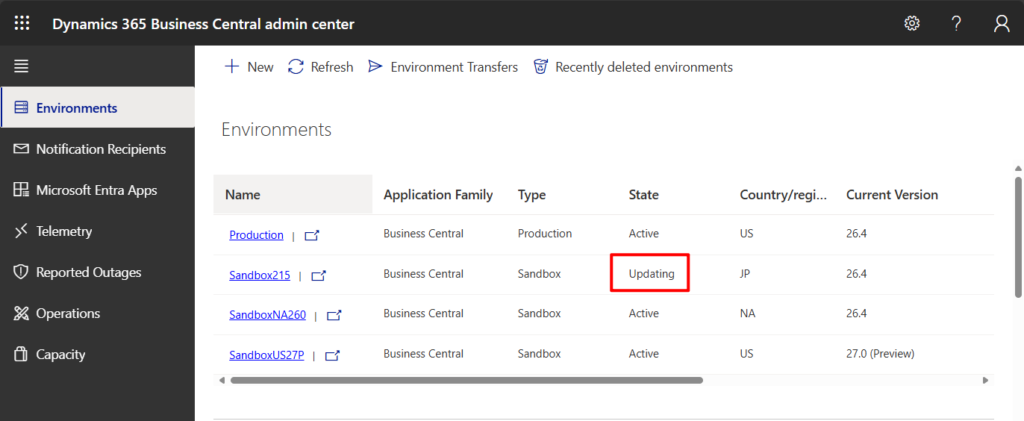Screen dimensions: 1024x421
Task: Select Notification Recipients in sidebar
Action: 100,149
